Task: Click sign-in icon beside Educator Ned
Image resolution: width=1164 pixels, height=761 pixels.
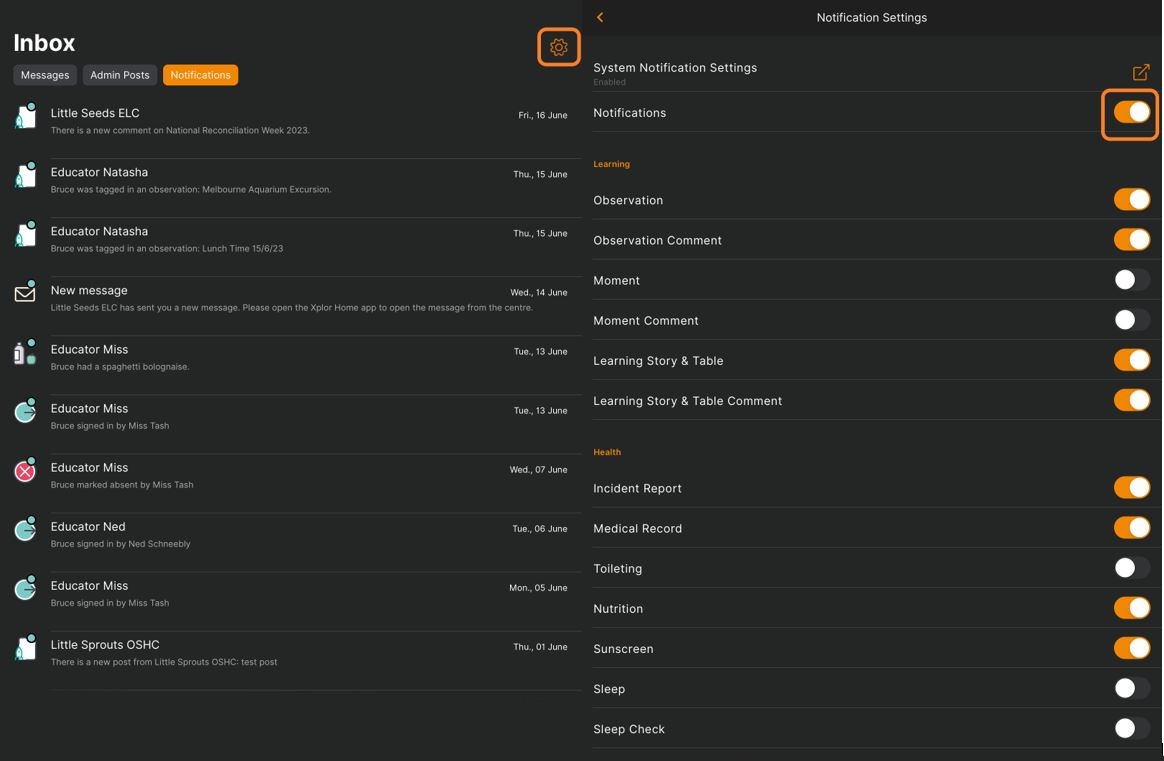Action: click(25, 530)
